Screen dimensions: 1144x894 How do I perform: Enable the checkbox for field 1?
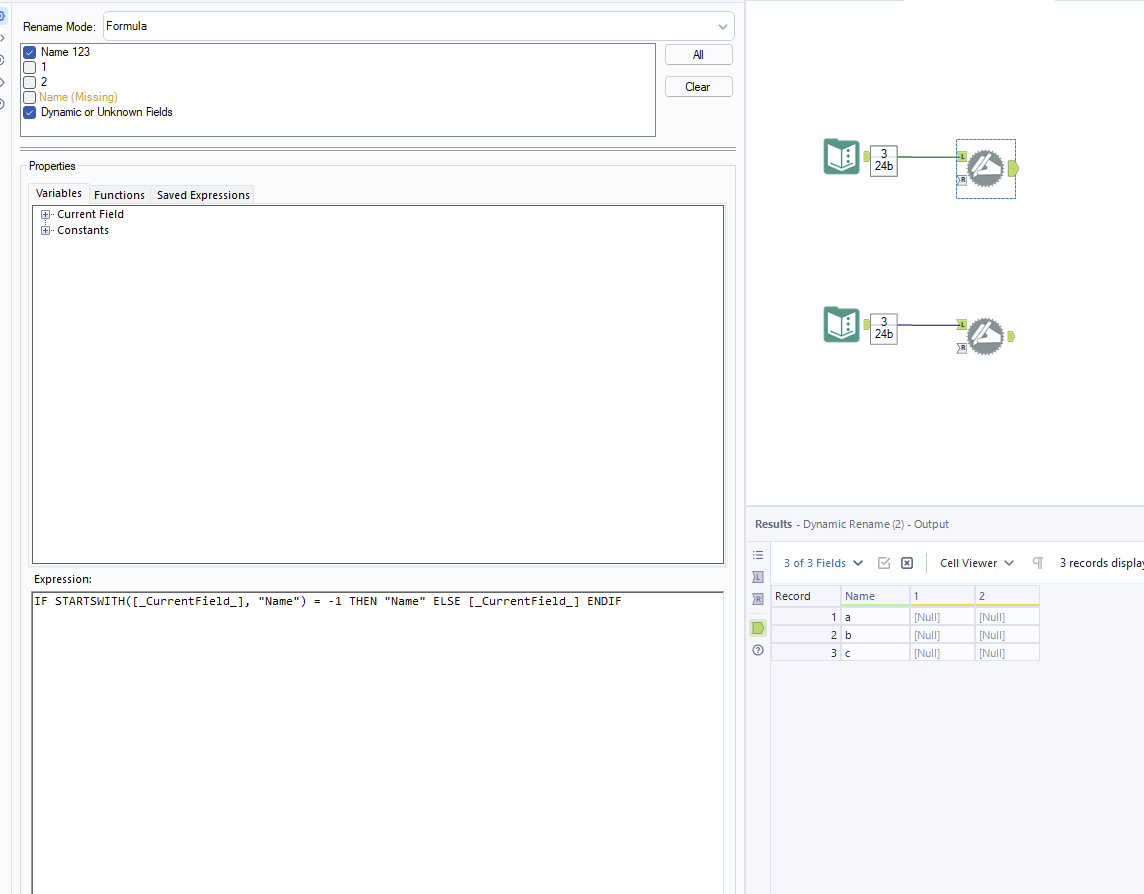coord(29,67)
